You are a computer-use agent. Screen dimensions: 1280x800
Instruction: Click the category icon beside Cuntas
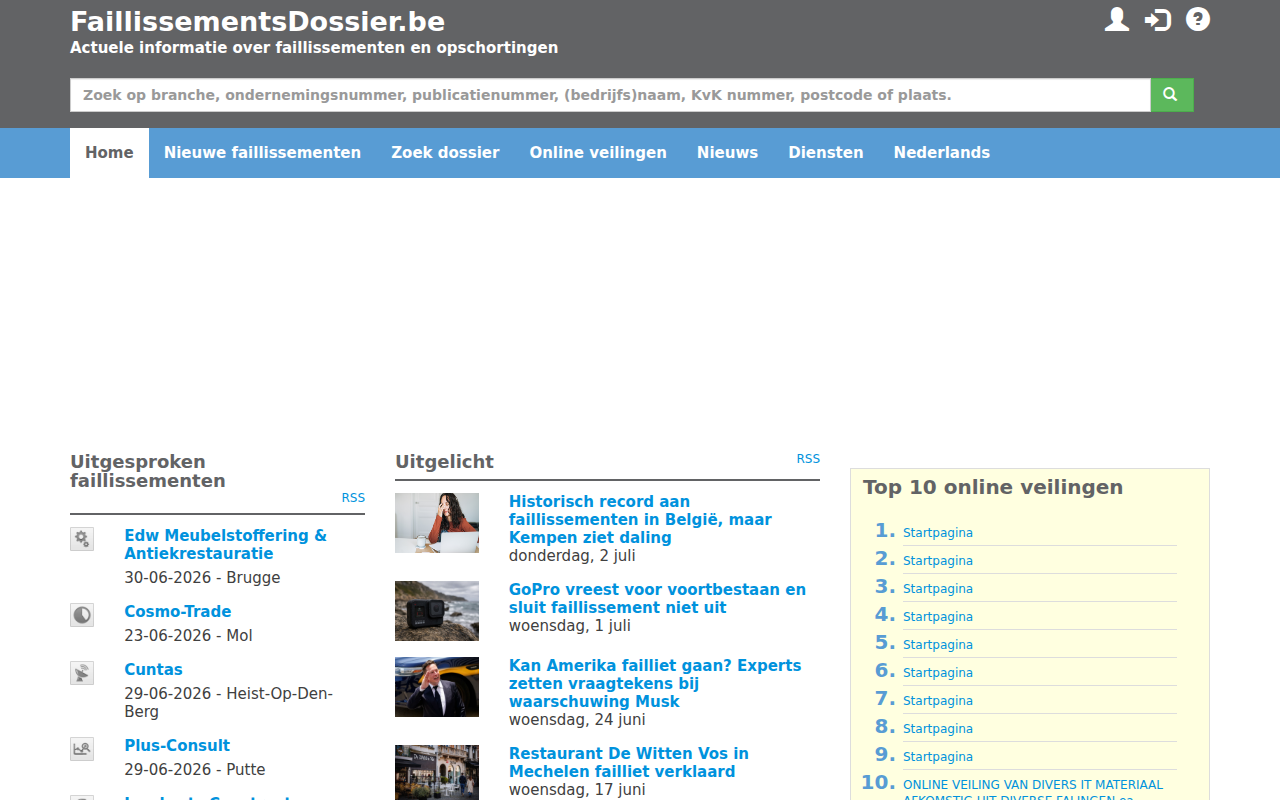tap(82, 673)
